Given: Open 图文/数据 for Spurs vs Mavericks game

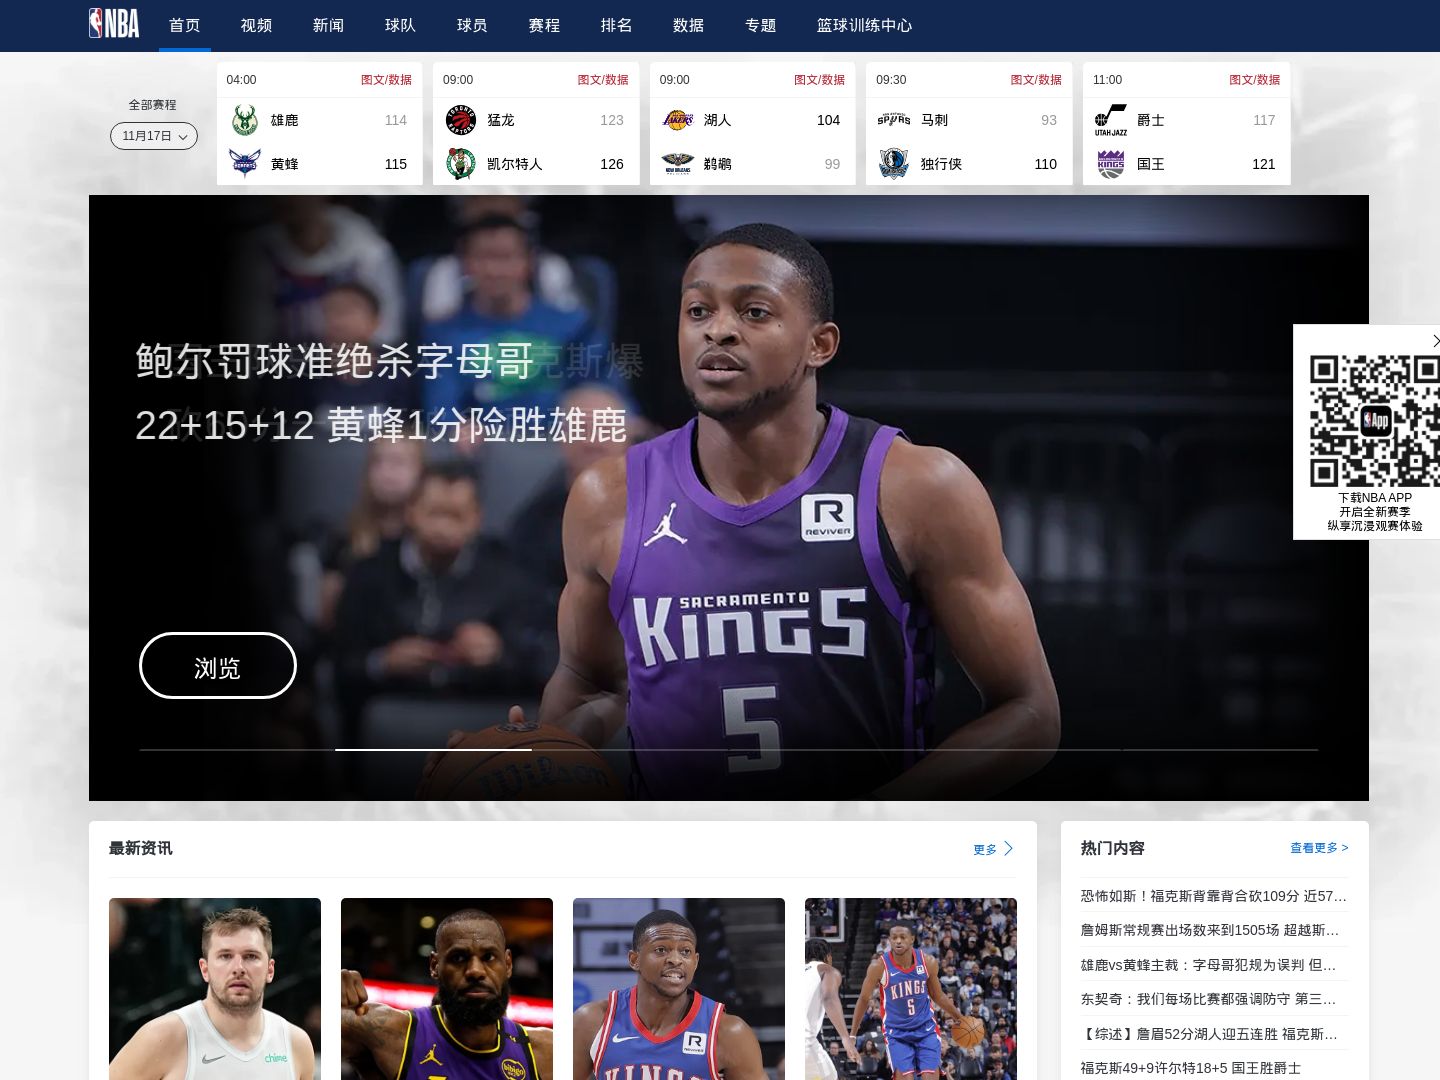Looking at the screenshot, I should tap(1036, 80).
